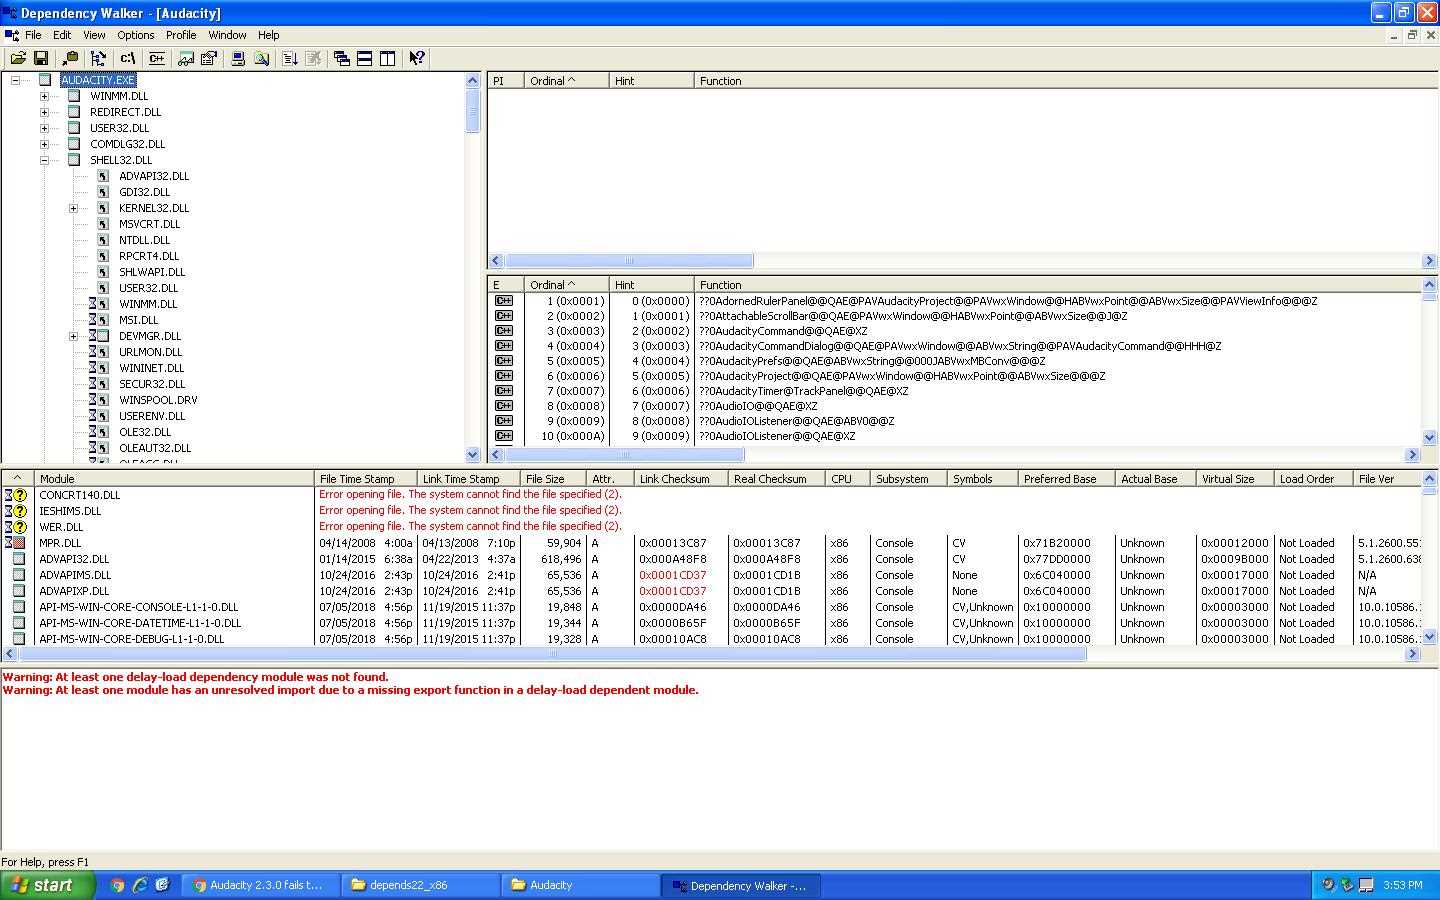Sort exports by Function column header
Image resolution: width=1440 pixels, height=900 pixels.
(x=1058, y=285)
